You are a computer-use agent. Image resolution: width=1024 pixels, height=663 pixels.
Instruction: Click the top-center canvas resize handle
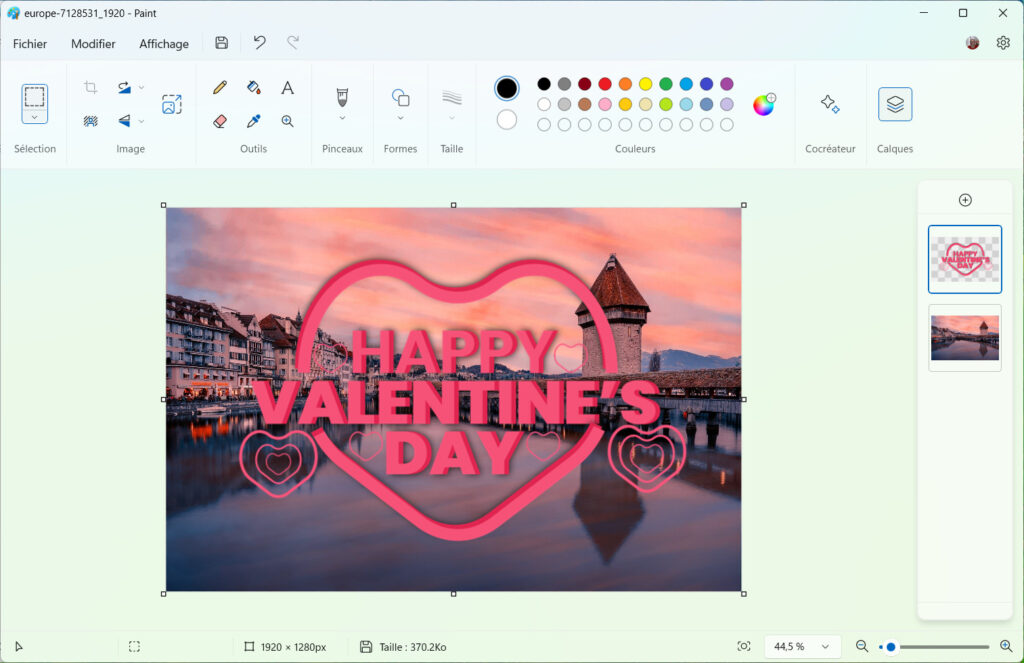pyautogui.click(x=454, y=205)
